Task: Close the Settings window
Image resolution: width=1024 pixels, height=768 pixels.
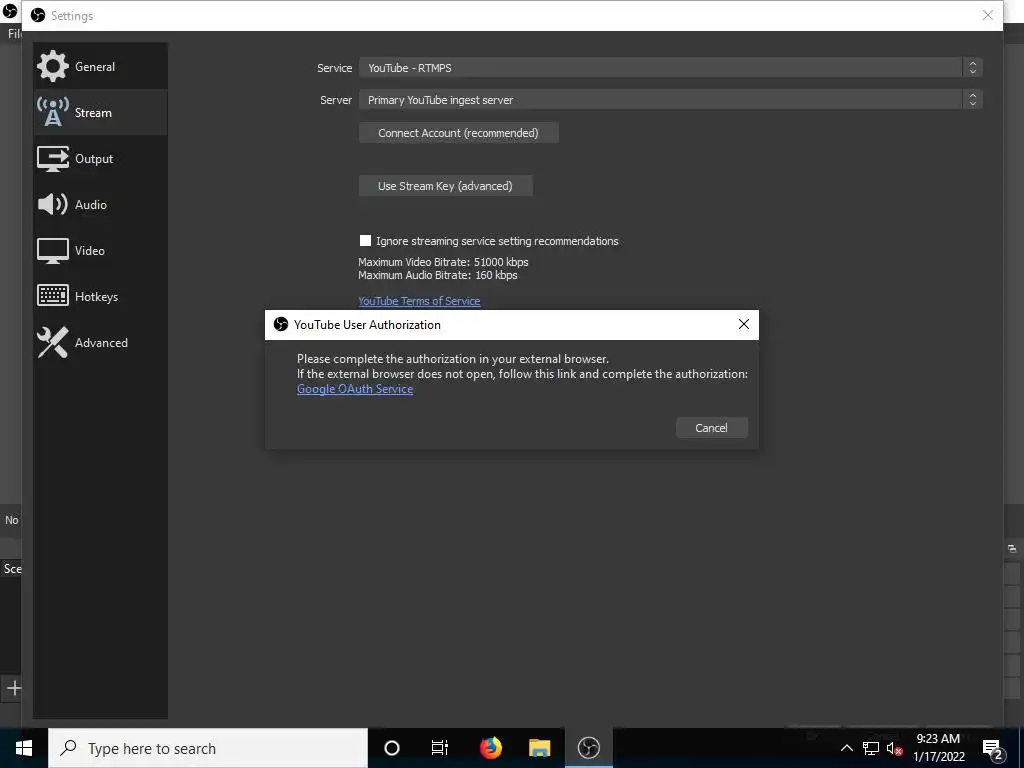Action: point(987,15)
